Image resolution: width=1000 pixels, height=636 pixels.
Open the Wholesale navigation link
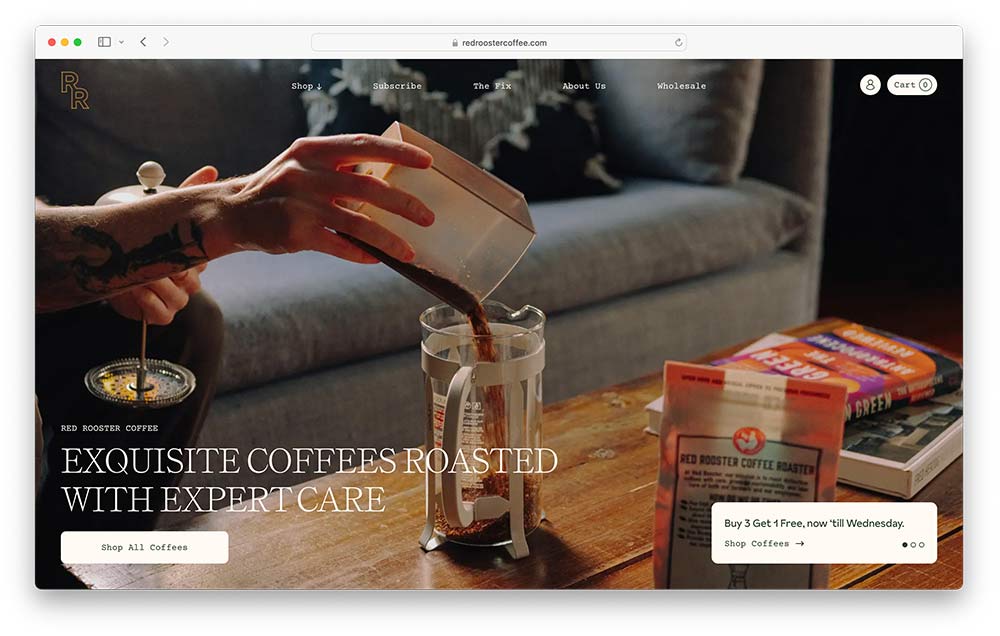(x=682, y=86)
